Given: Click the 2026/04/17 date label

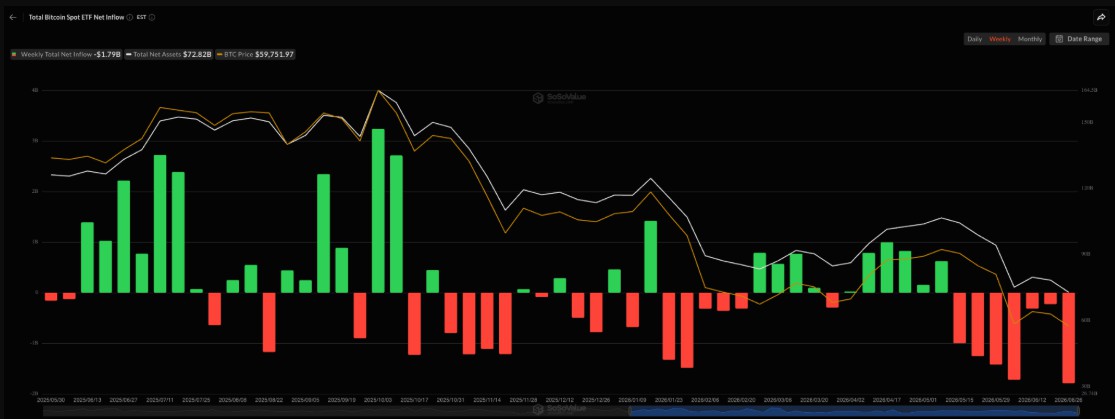Looking at the screenshot, I should 886,401.
